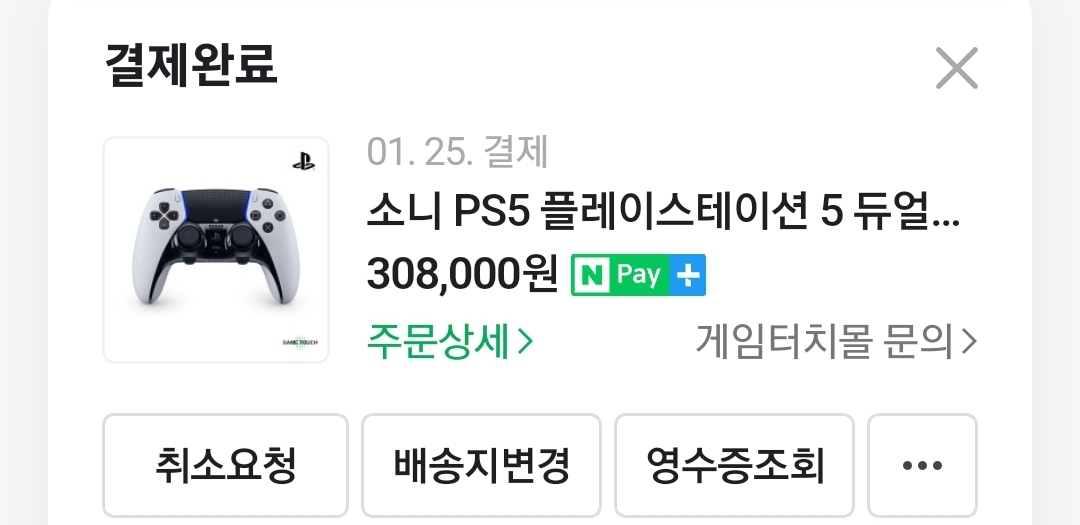Image resolution: width=1080 pixels, height=525 pixels.
Task: Click the PlayStation logo on the product image
Action: (x=304, y=163)
